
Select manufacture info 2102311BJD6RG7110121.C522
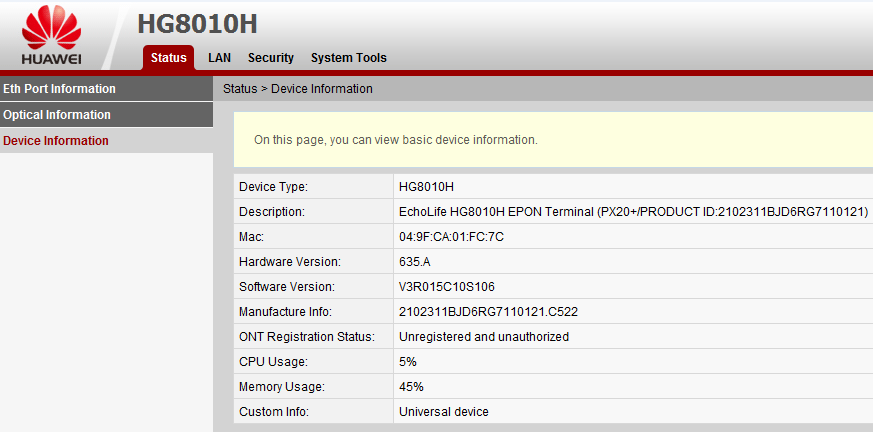[x=488, y=312]
